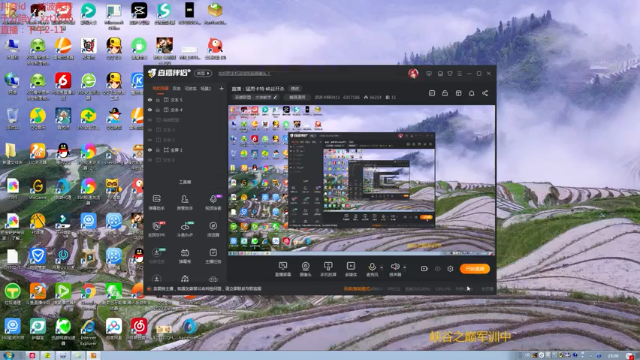Open the skin shirt icon

(x=450, y=74)
